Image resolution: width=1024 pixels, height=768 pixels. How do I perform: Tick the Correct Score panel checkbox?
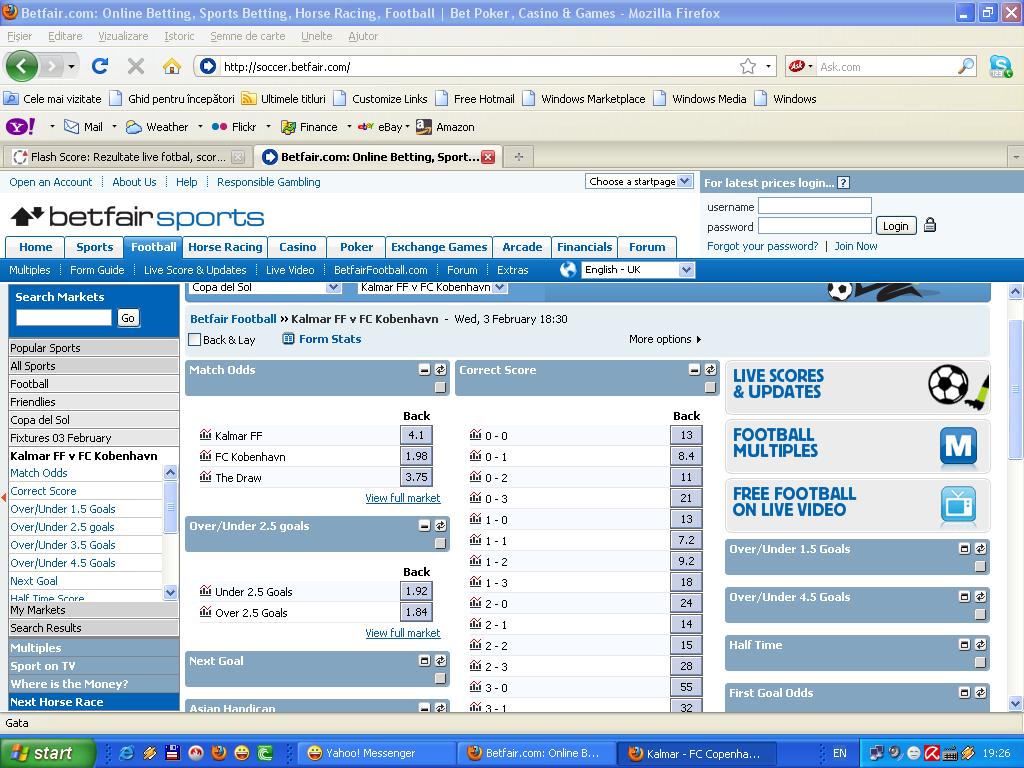[711, 387]
